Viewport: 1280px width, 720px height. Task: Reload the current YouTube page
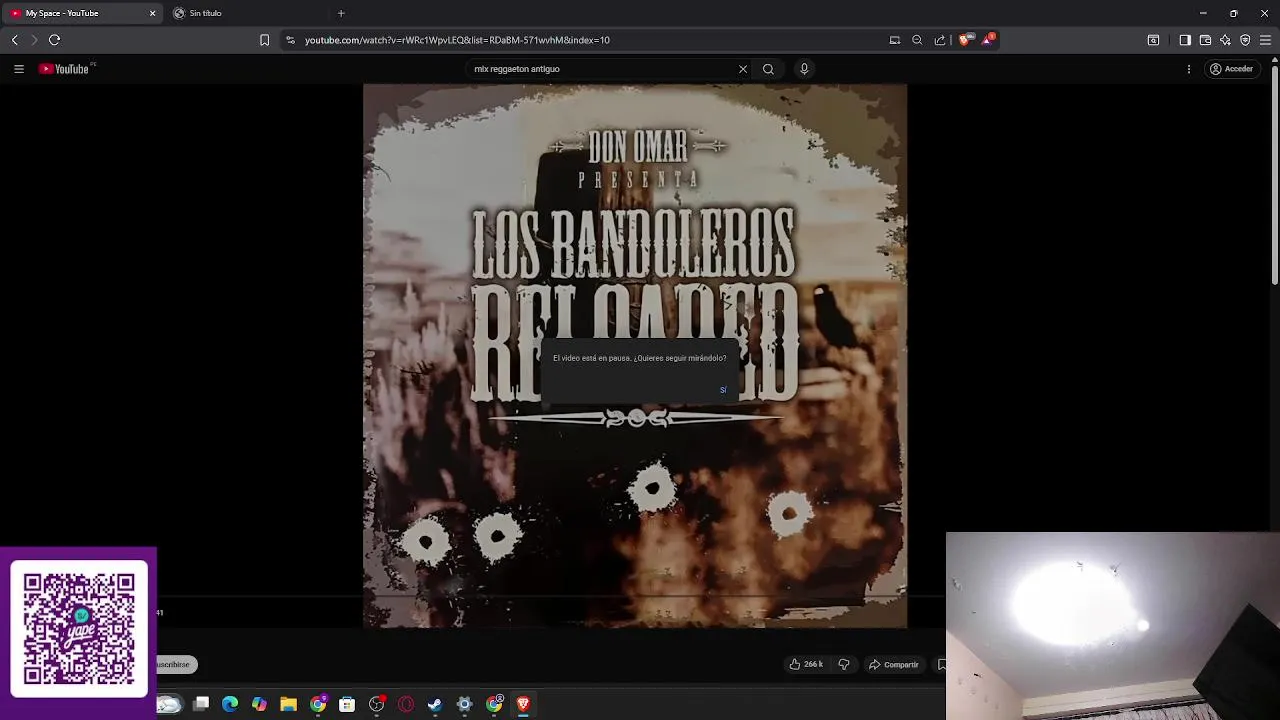click(54, 40)
